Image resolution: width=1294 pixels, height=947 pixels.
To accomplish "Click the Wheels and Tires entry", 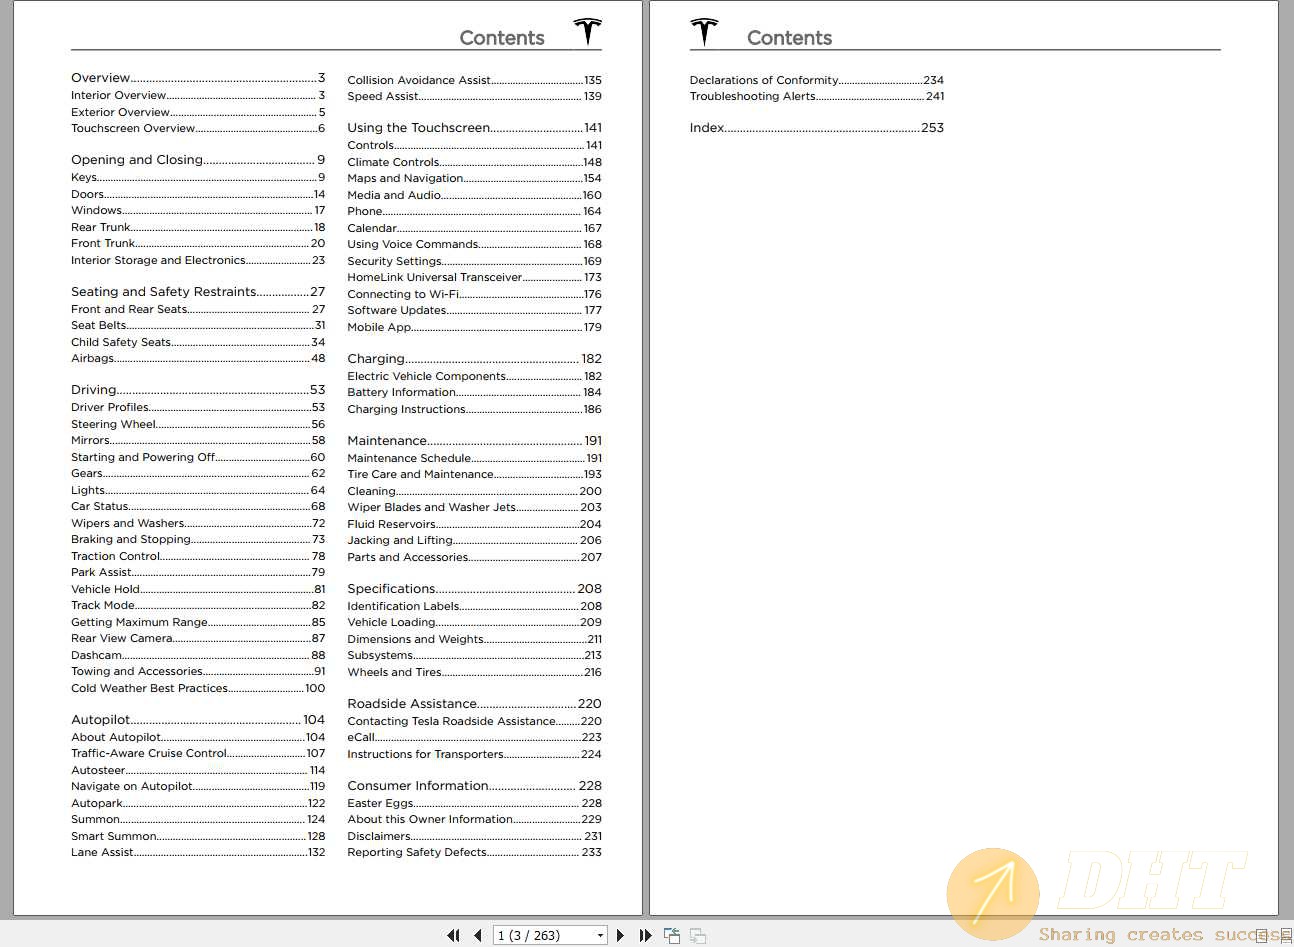I will pos(474,673).
